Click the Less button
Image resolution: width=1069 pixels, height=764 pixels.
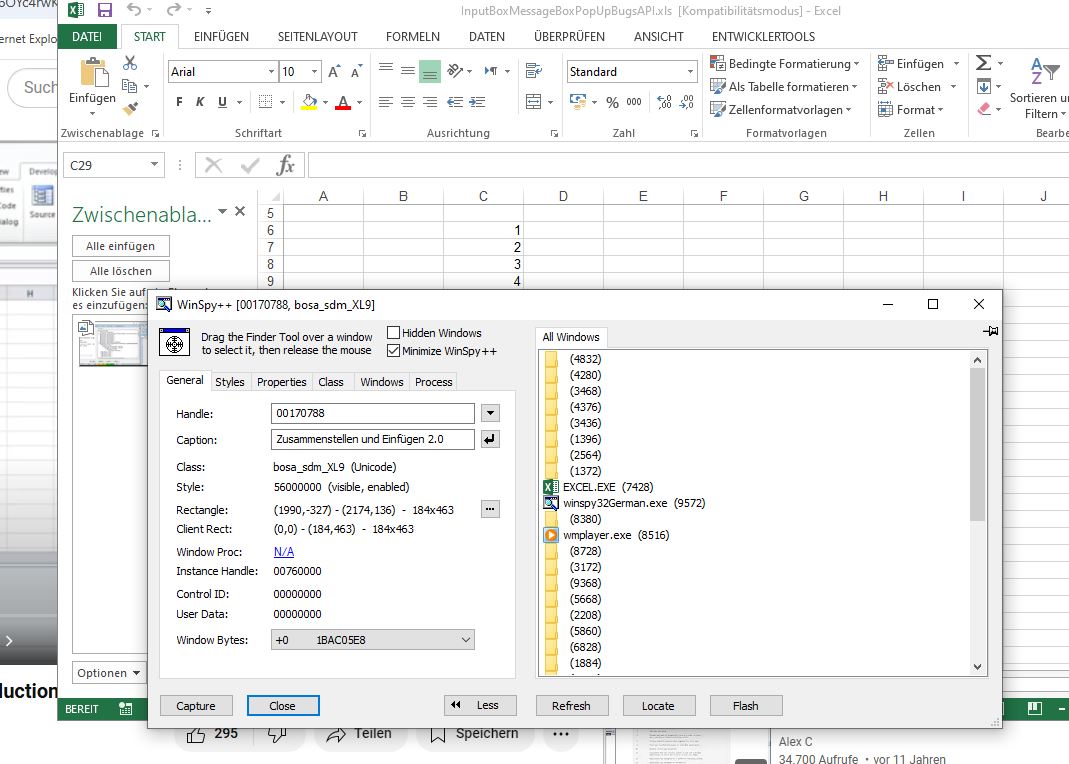[480, 705]
